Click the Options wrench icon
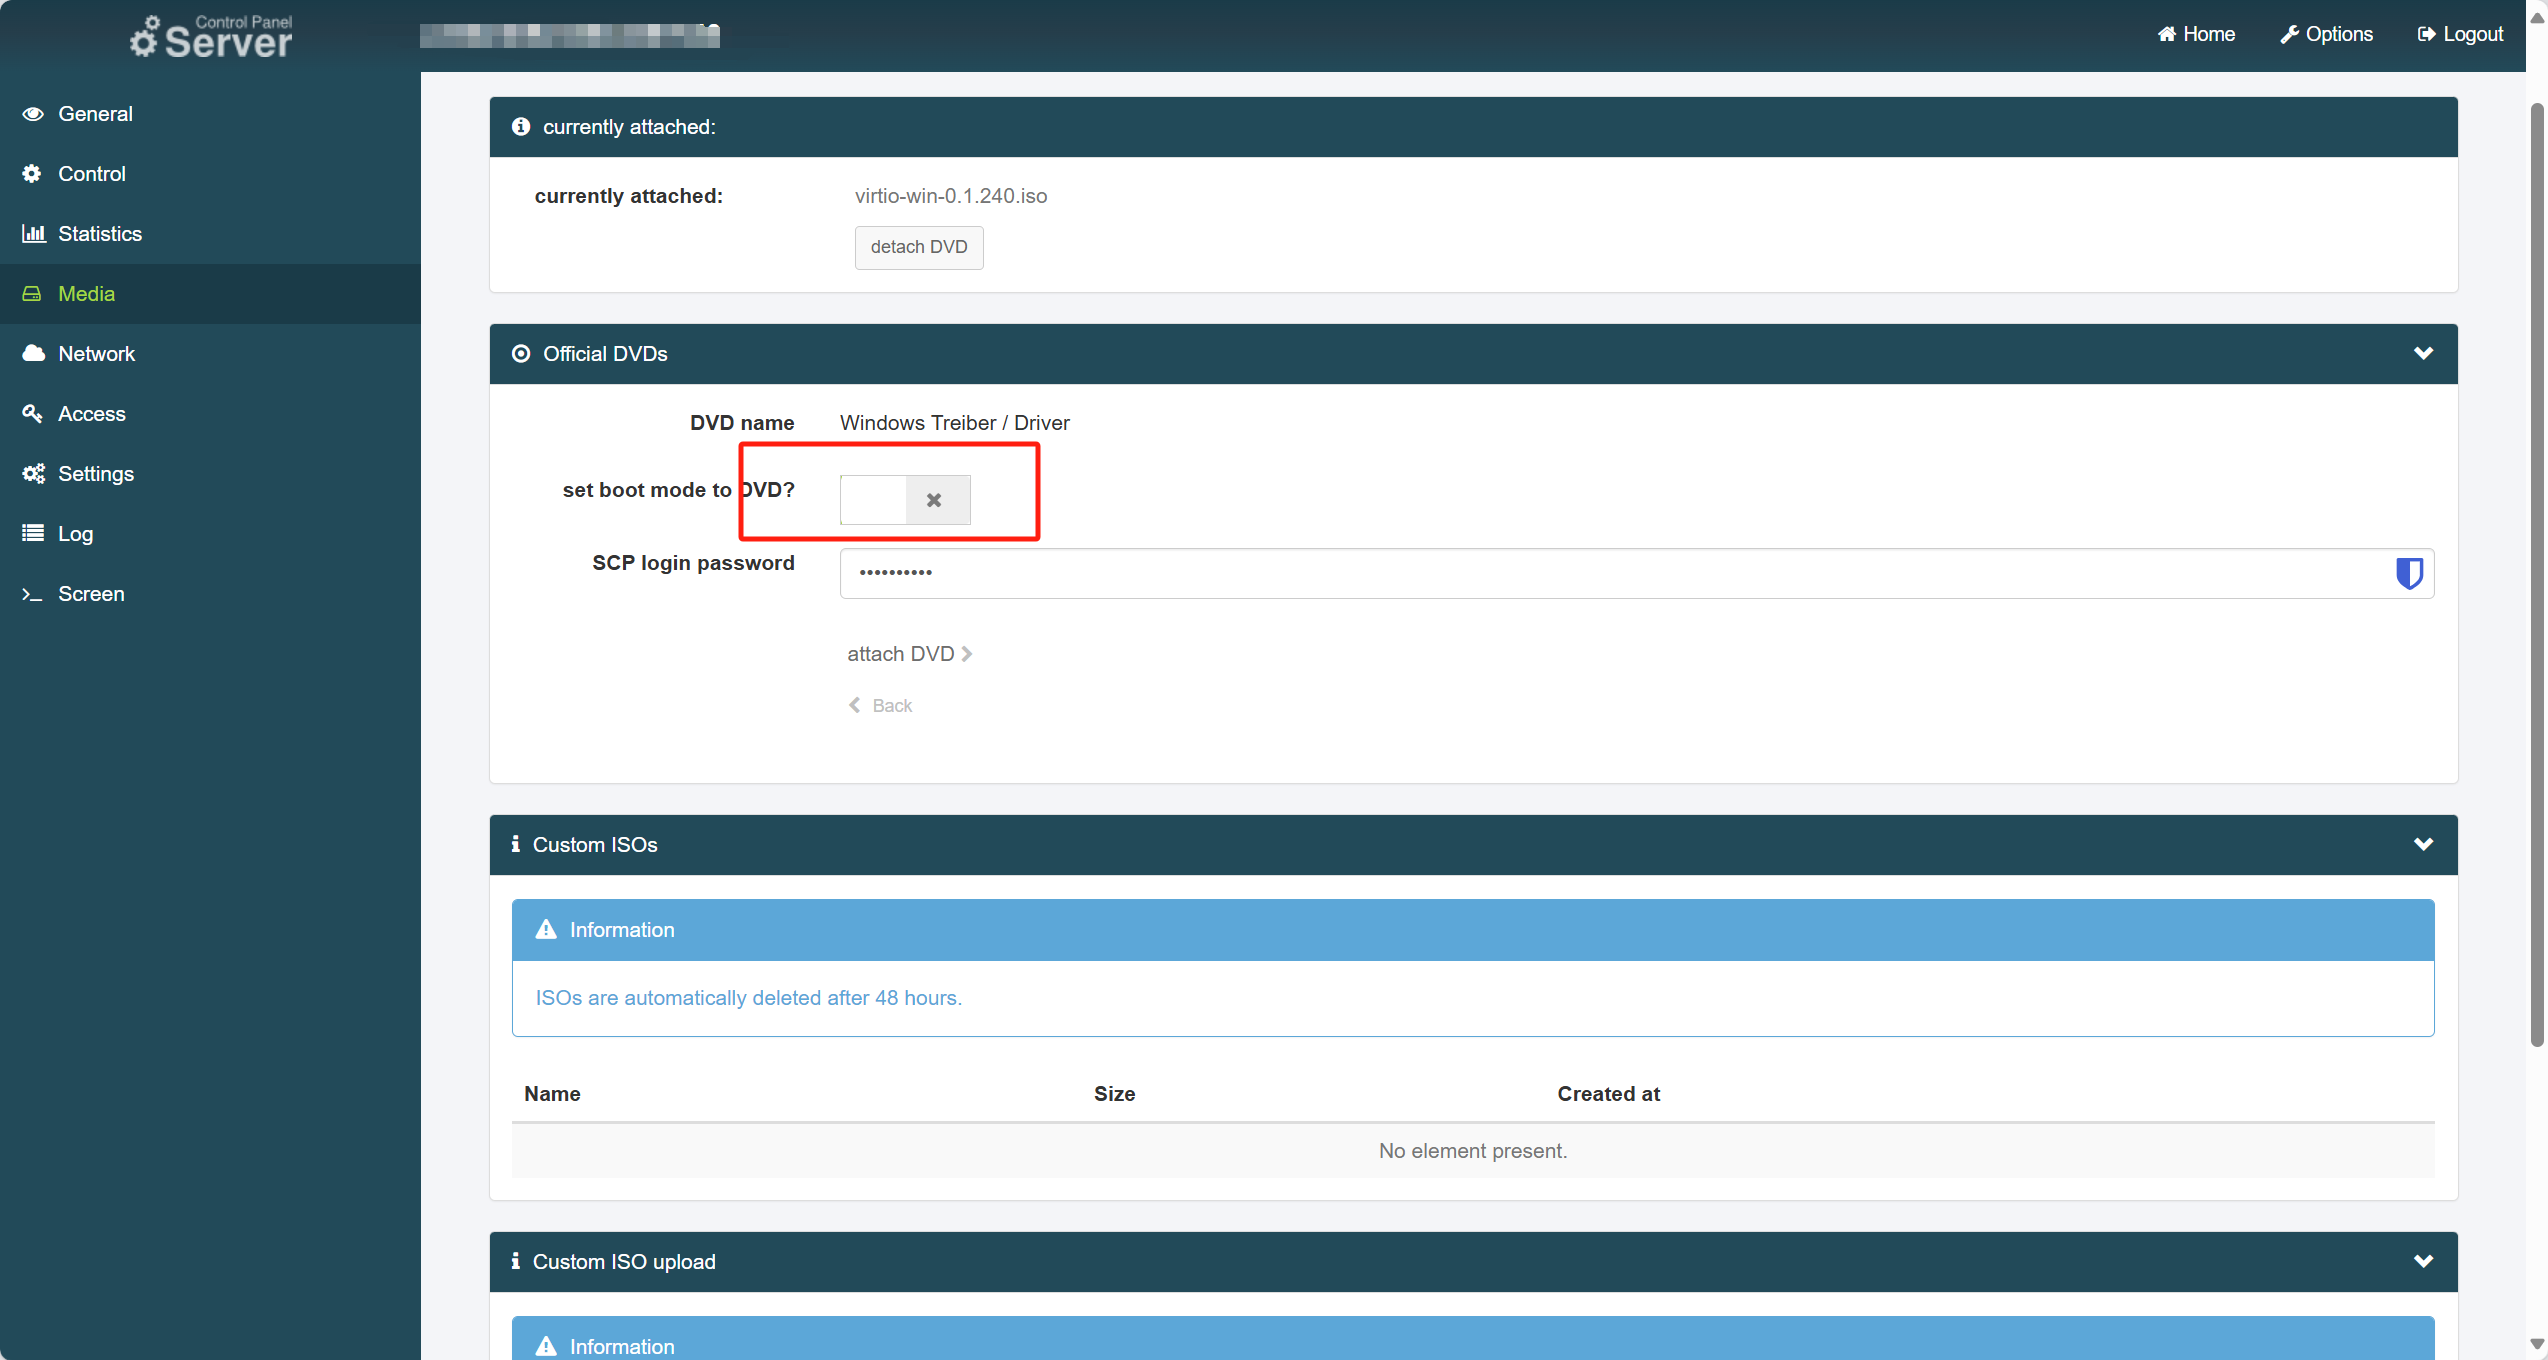This screenshot has width=2548, height=1360. (x=2289, y=34)
